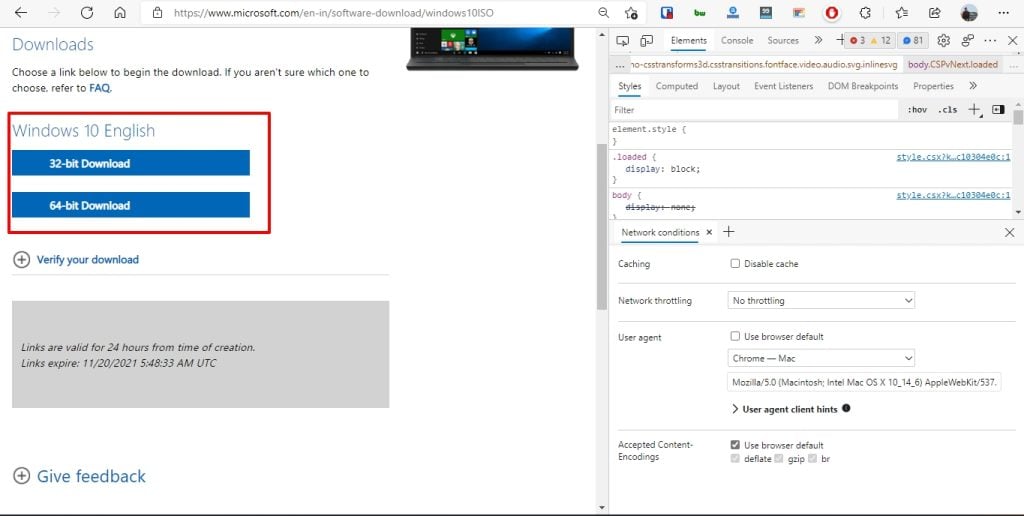This screenshot has height=516, width=1024.
Task: Switch to the Console tab
Action: pos(737,40)
